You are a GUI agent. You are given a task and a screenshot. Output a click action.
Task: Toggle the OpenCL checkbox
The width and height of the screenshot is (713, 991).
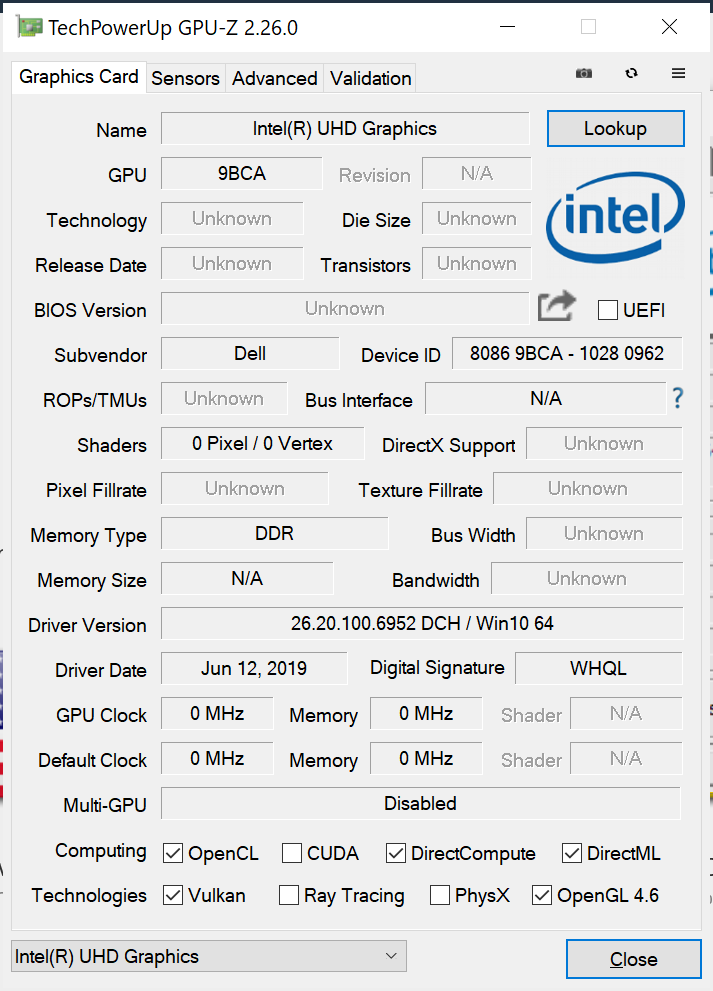coord(173,853)
